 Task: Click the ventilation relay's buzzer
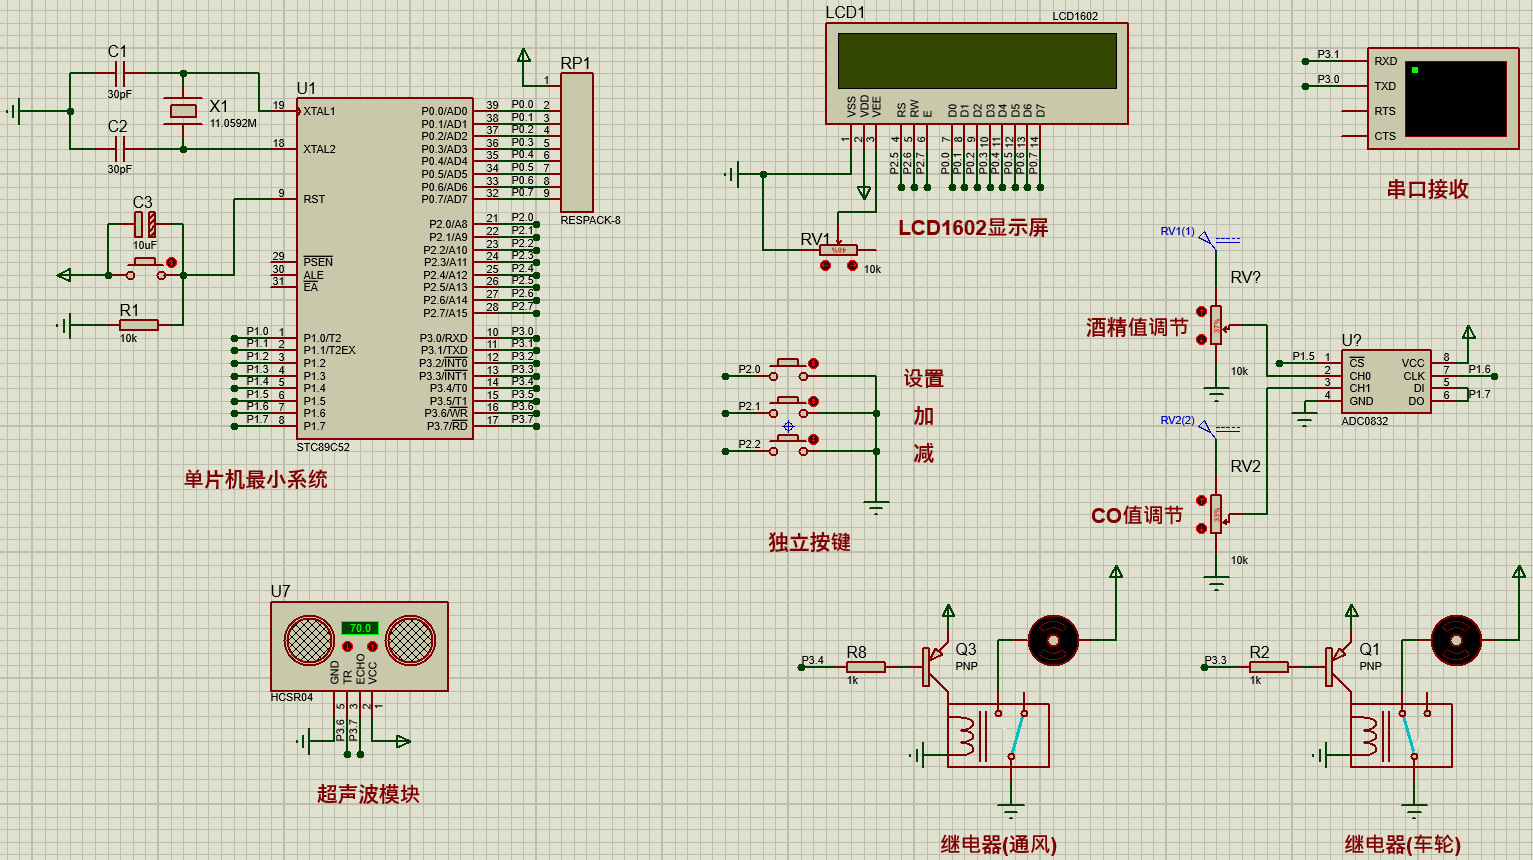click(x=1053, y=640)
